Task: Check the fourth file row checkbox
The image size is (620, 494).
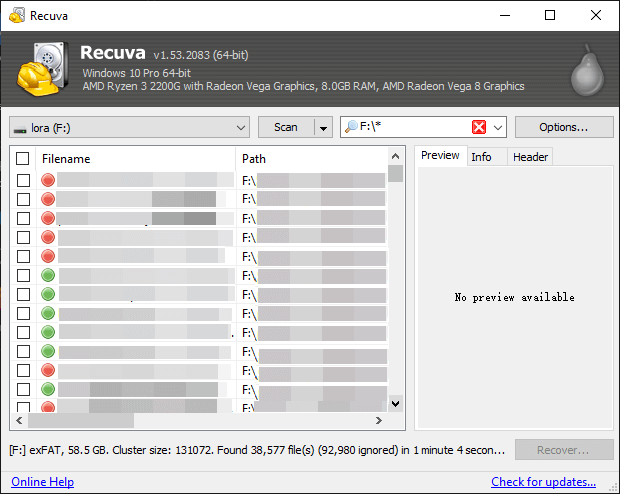Action: point(23,237)
